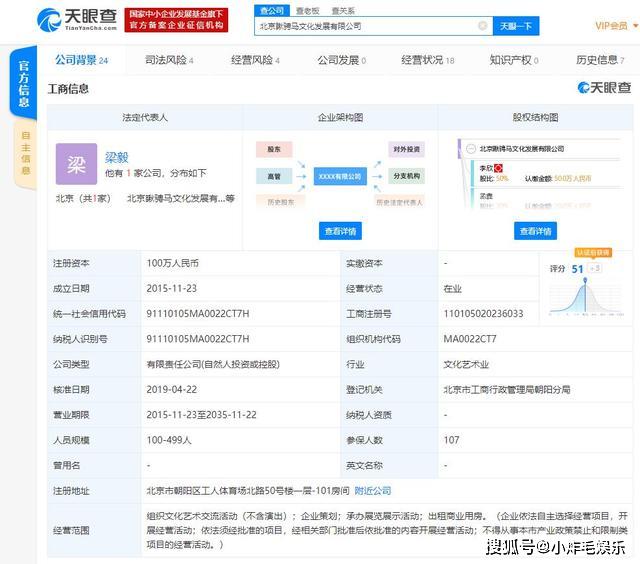Click the registered address text
This screenshot has height=564, width=640.
pos(248,491)
